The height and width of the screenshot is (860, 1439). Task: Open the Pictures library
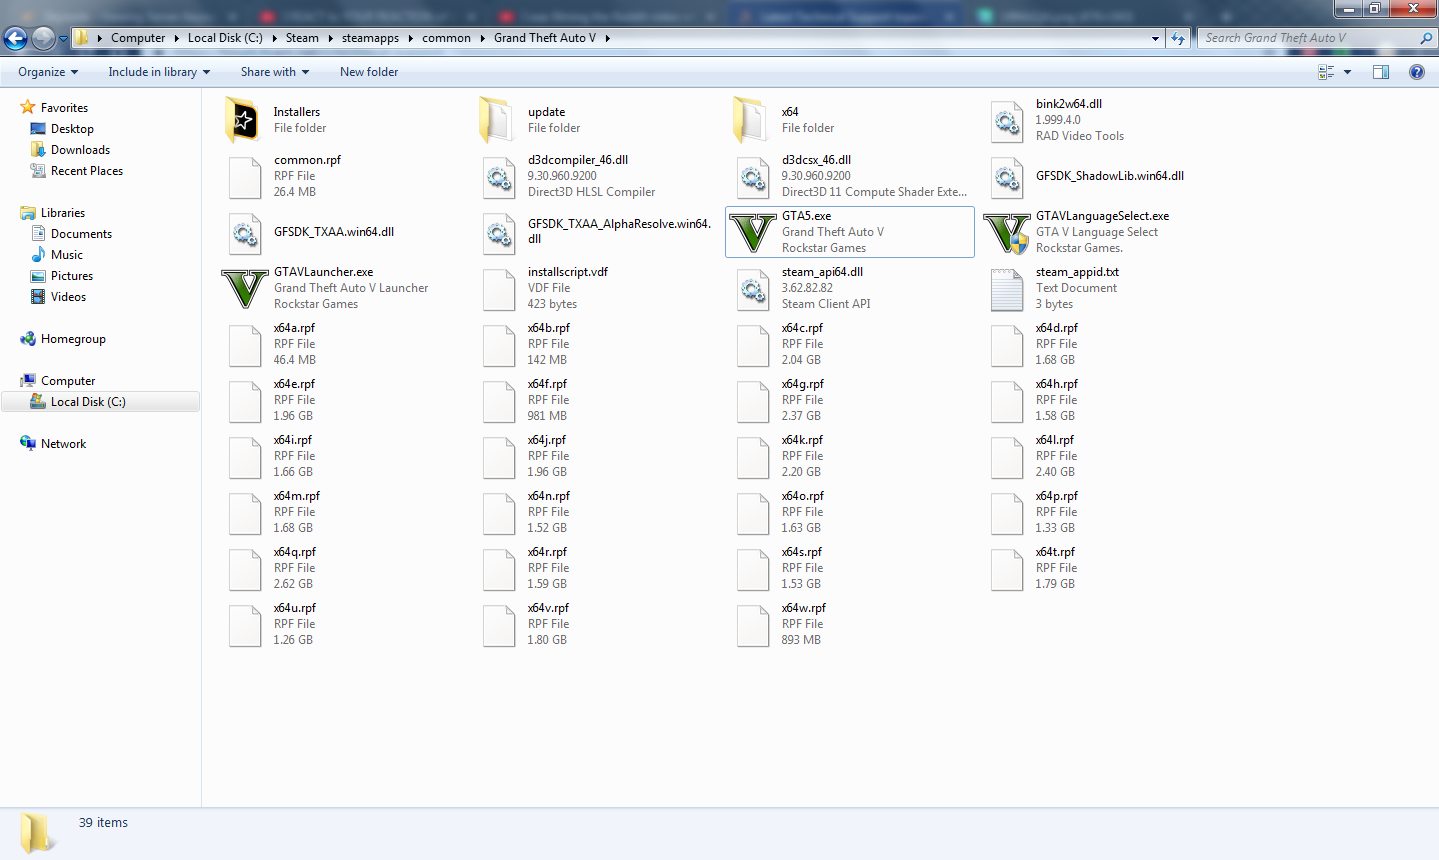click(72, 276)
